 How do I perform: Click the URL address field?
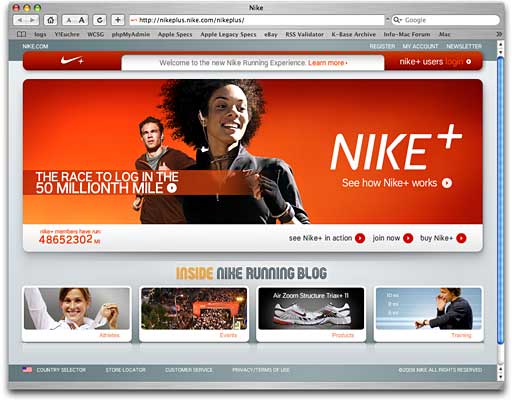[257, 20]
